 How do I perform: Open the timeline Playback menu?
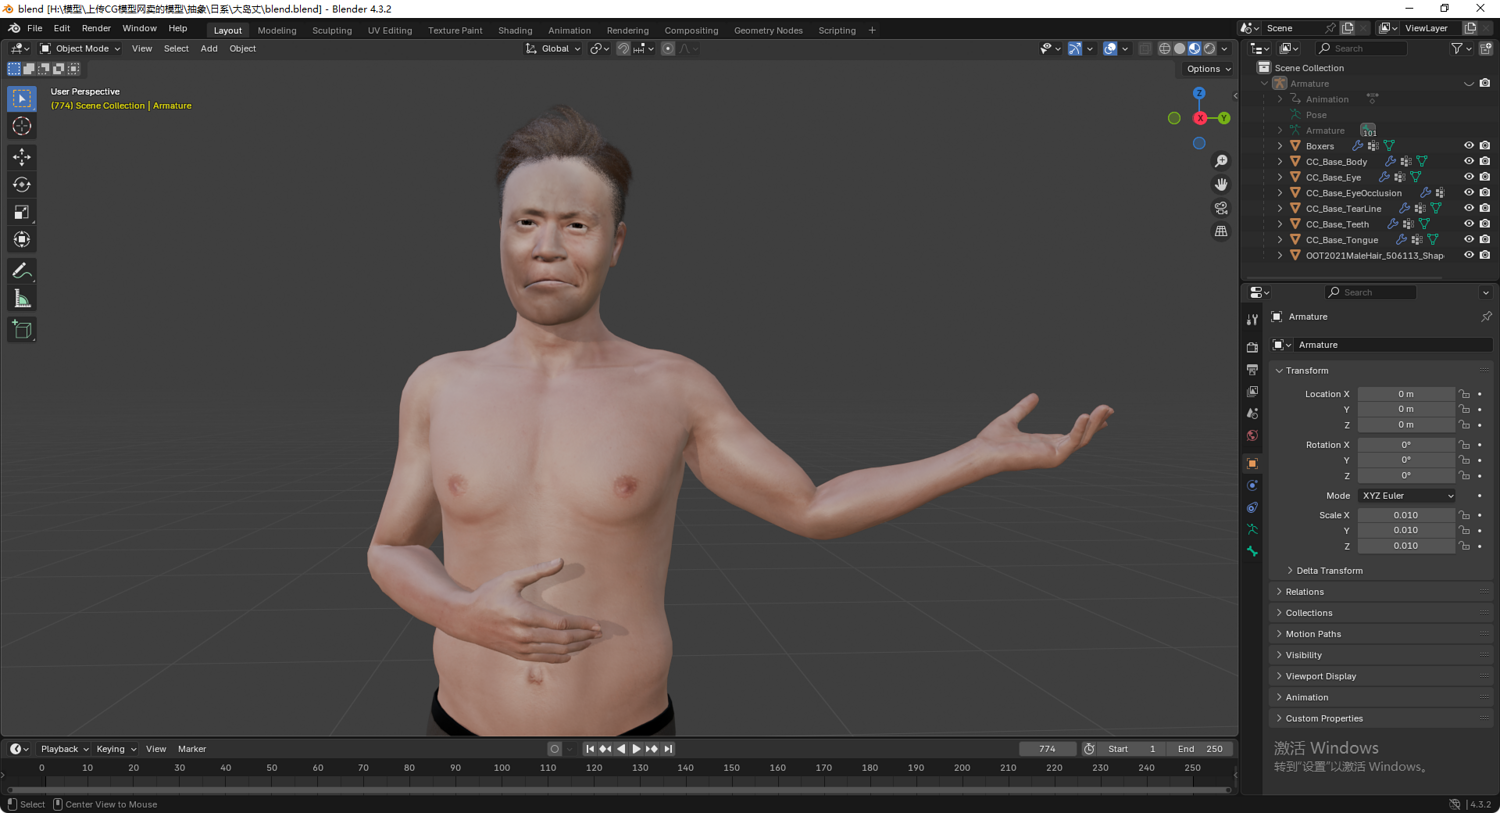(x=64, y=749)
